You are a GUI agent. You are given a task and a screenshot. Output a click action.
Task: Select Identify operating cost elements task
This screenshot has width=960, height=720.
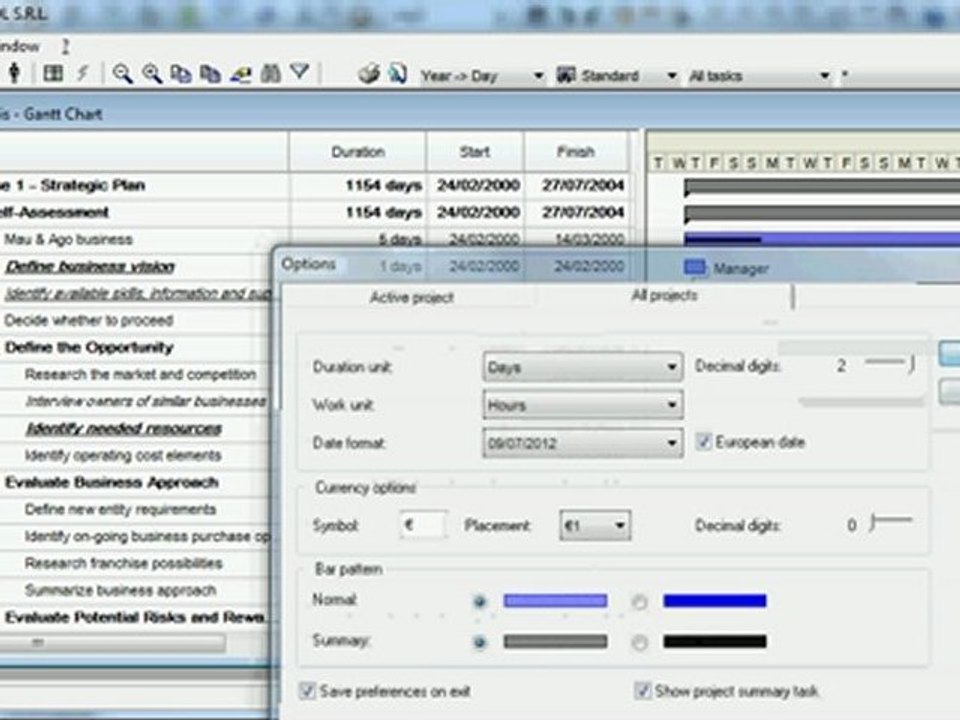click(x=122, y=455)
